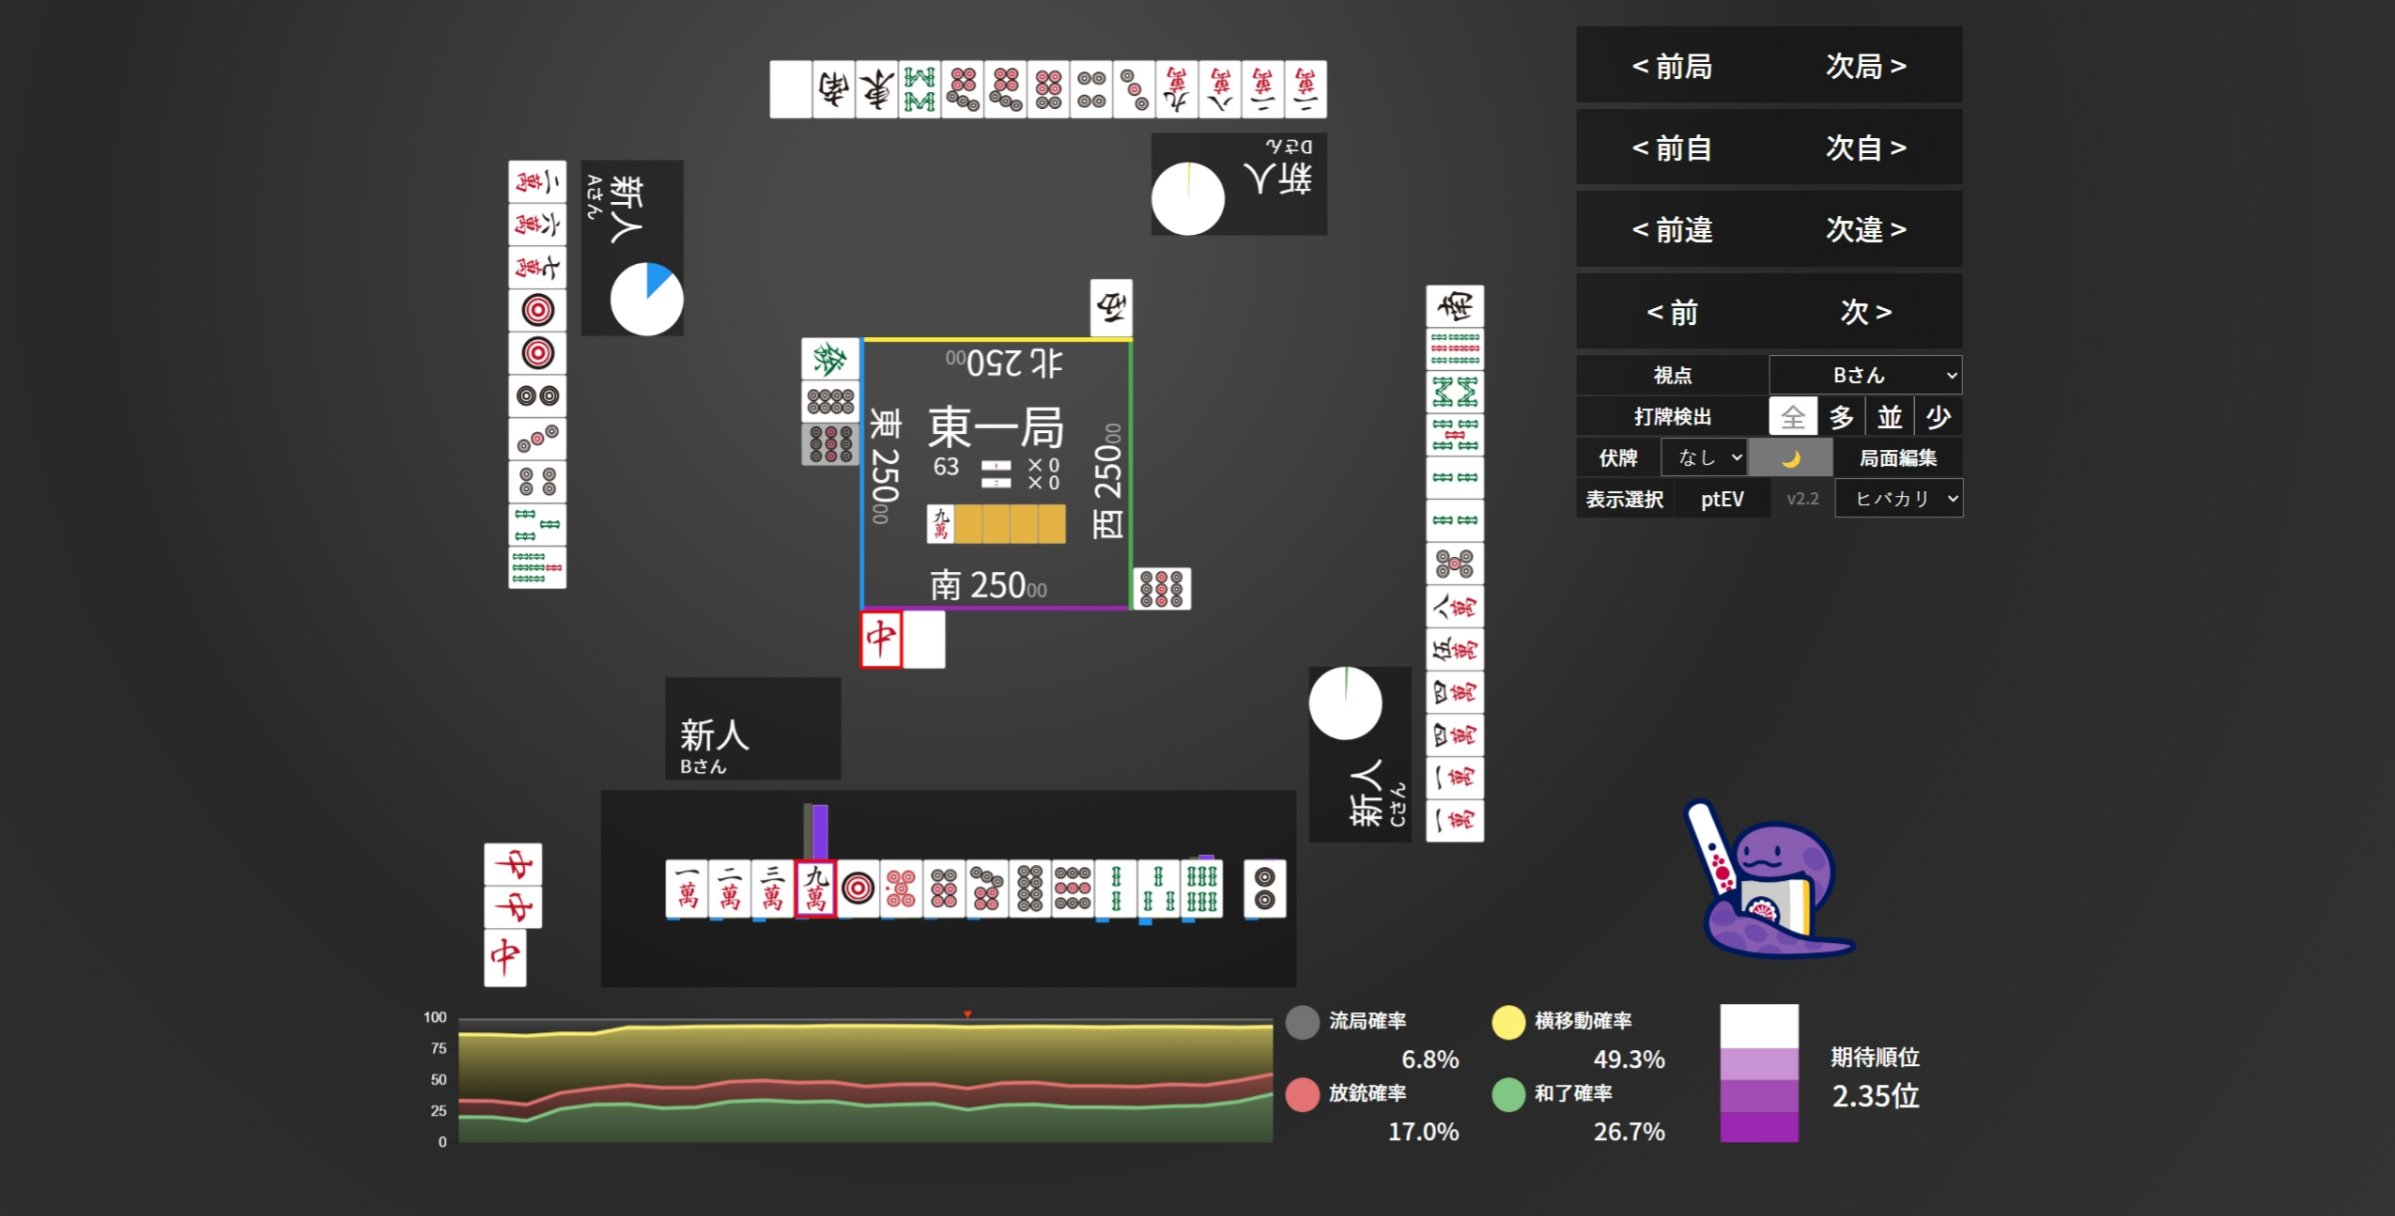Click the ptEV display selection button
Image resolution: width=2395 pixels, height=1216 pixels.
[x=1722, y=498]
